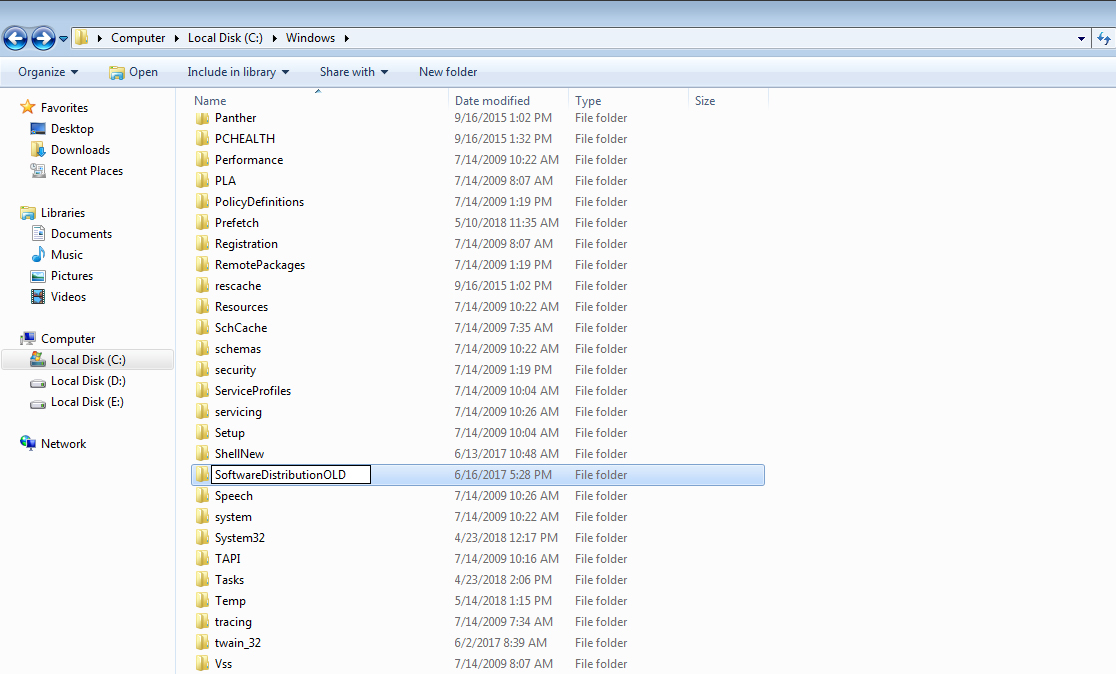
Task: Open the Share with menu
Action: pos(354,72)
